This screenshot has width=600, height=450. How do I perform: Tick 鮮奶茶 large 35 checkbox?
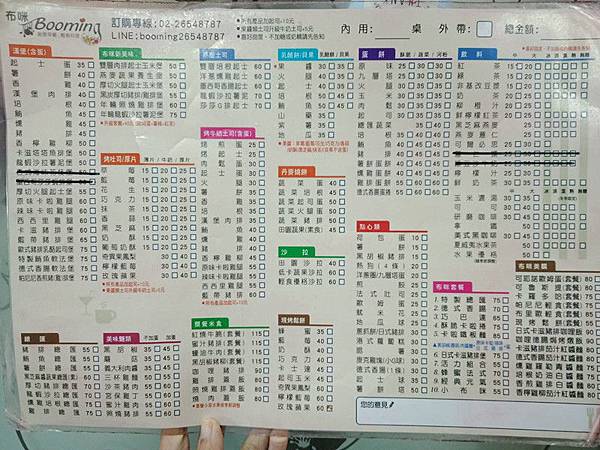[x=537, y=183]
